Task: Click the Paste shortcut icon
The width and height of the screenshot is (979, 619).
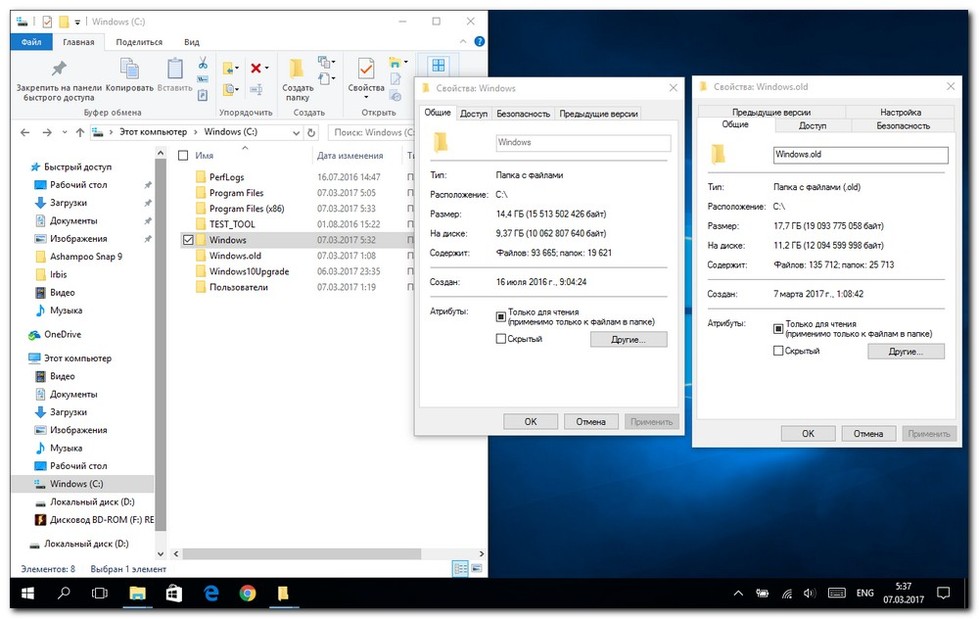Action: pos(203,95)
